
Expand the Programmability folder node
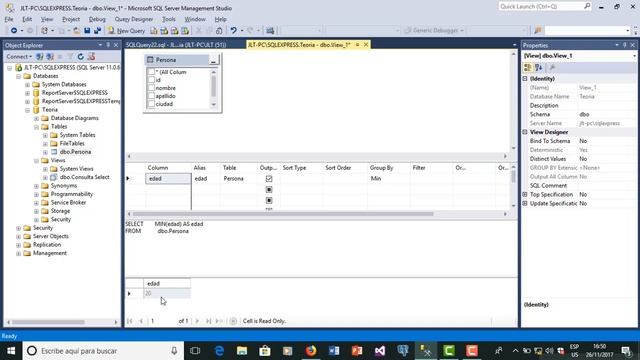[36, 194]
